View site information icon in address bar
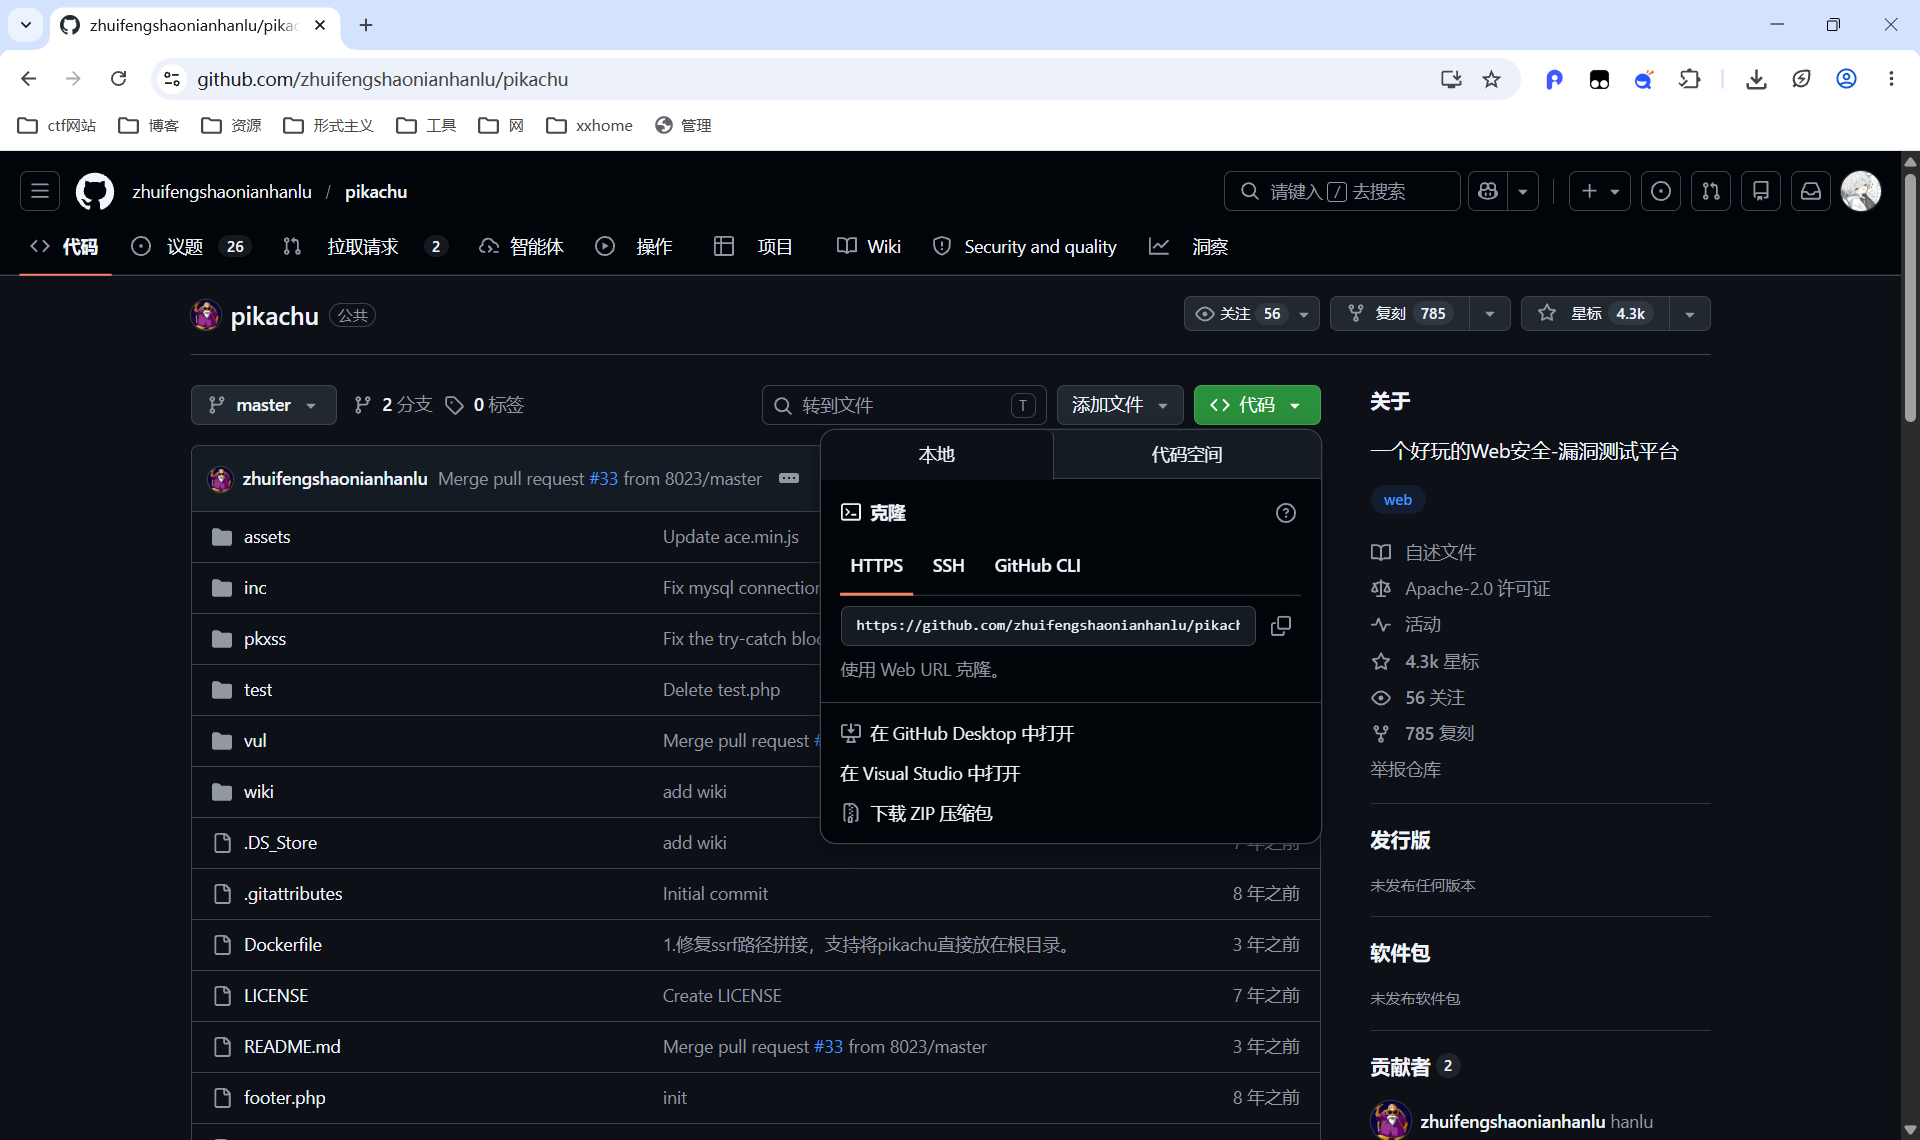 (x=172, y=79)
